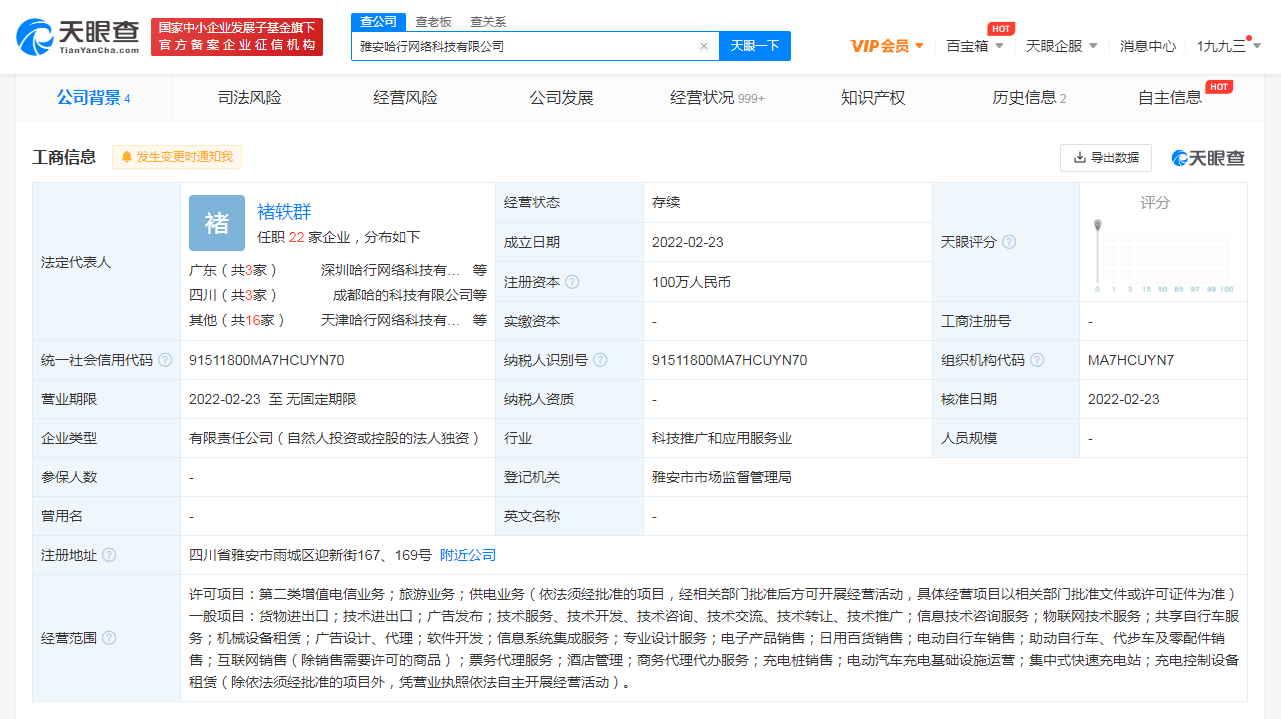This screenshot has width=1281, height=719.
Task: Click 四川（共3家）region row
Action: point(338,295)
